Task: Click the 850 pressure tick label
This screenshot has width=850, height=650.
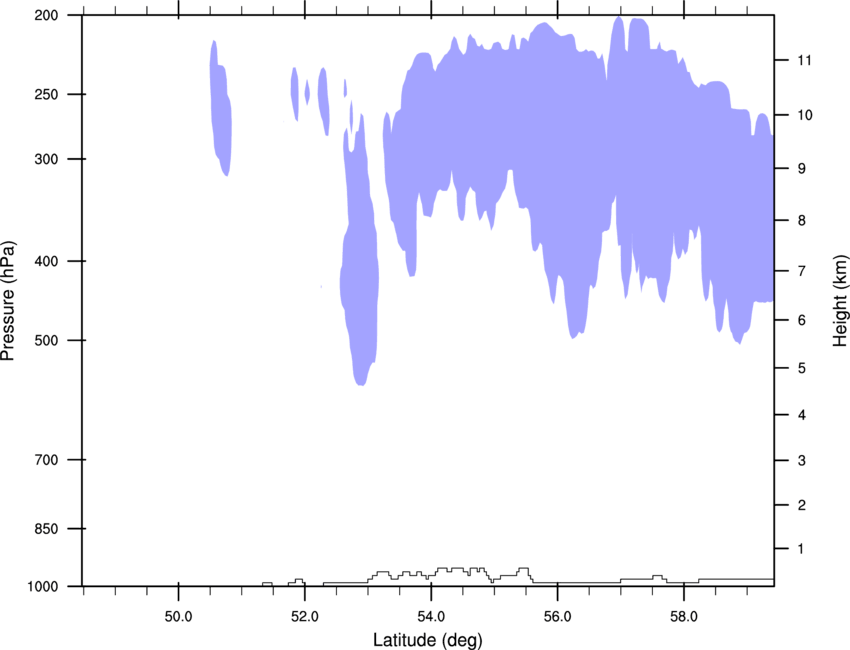Action: [x=46, y=529]
